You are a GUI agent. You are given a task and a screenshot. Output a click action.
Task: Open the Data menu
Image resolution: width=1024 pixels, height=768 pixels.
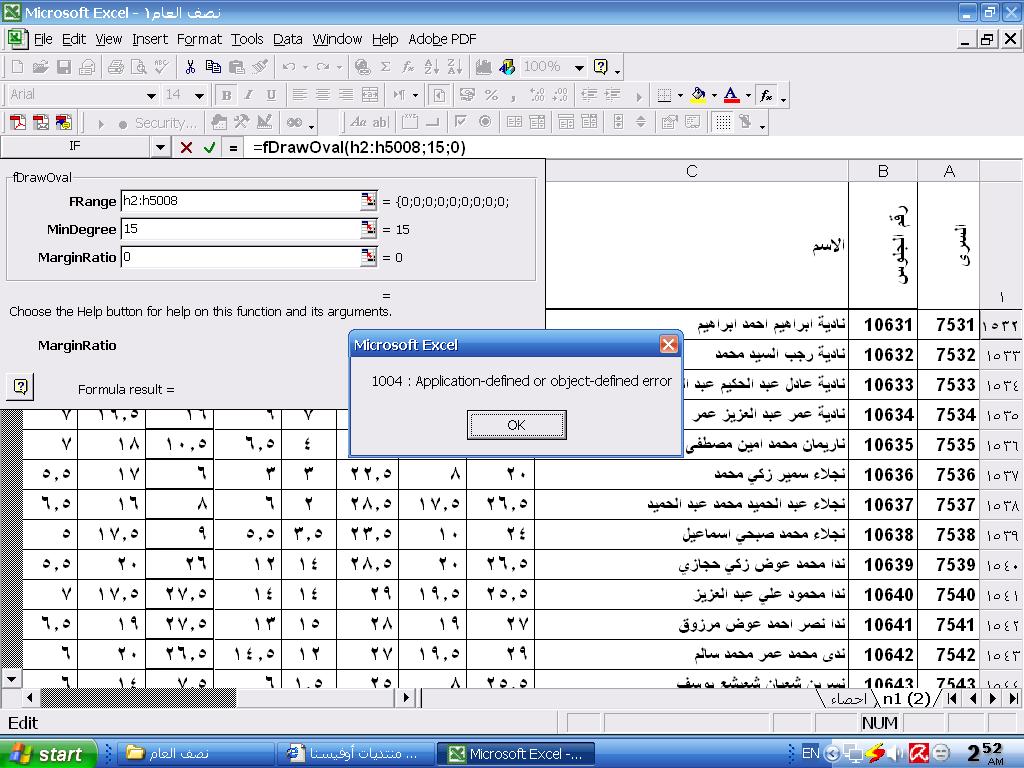point(287,39)
